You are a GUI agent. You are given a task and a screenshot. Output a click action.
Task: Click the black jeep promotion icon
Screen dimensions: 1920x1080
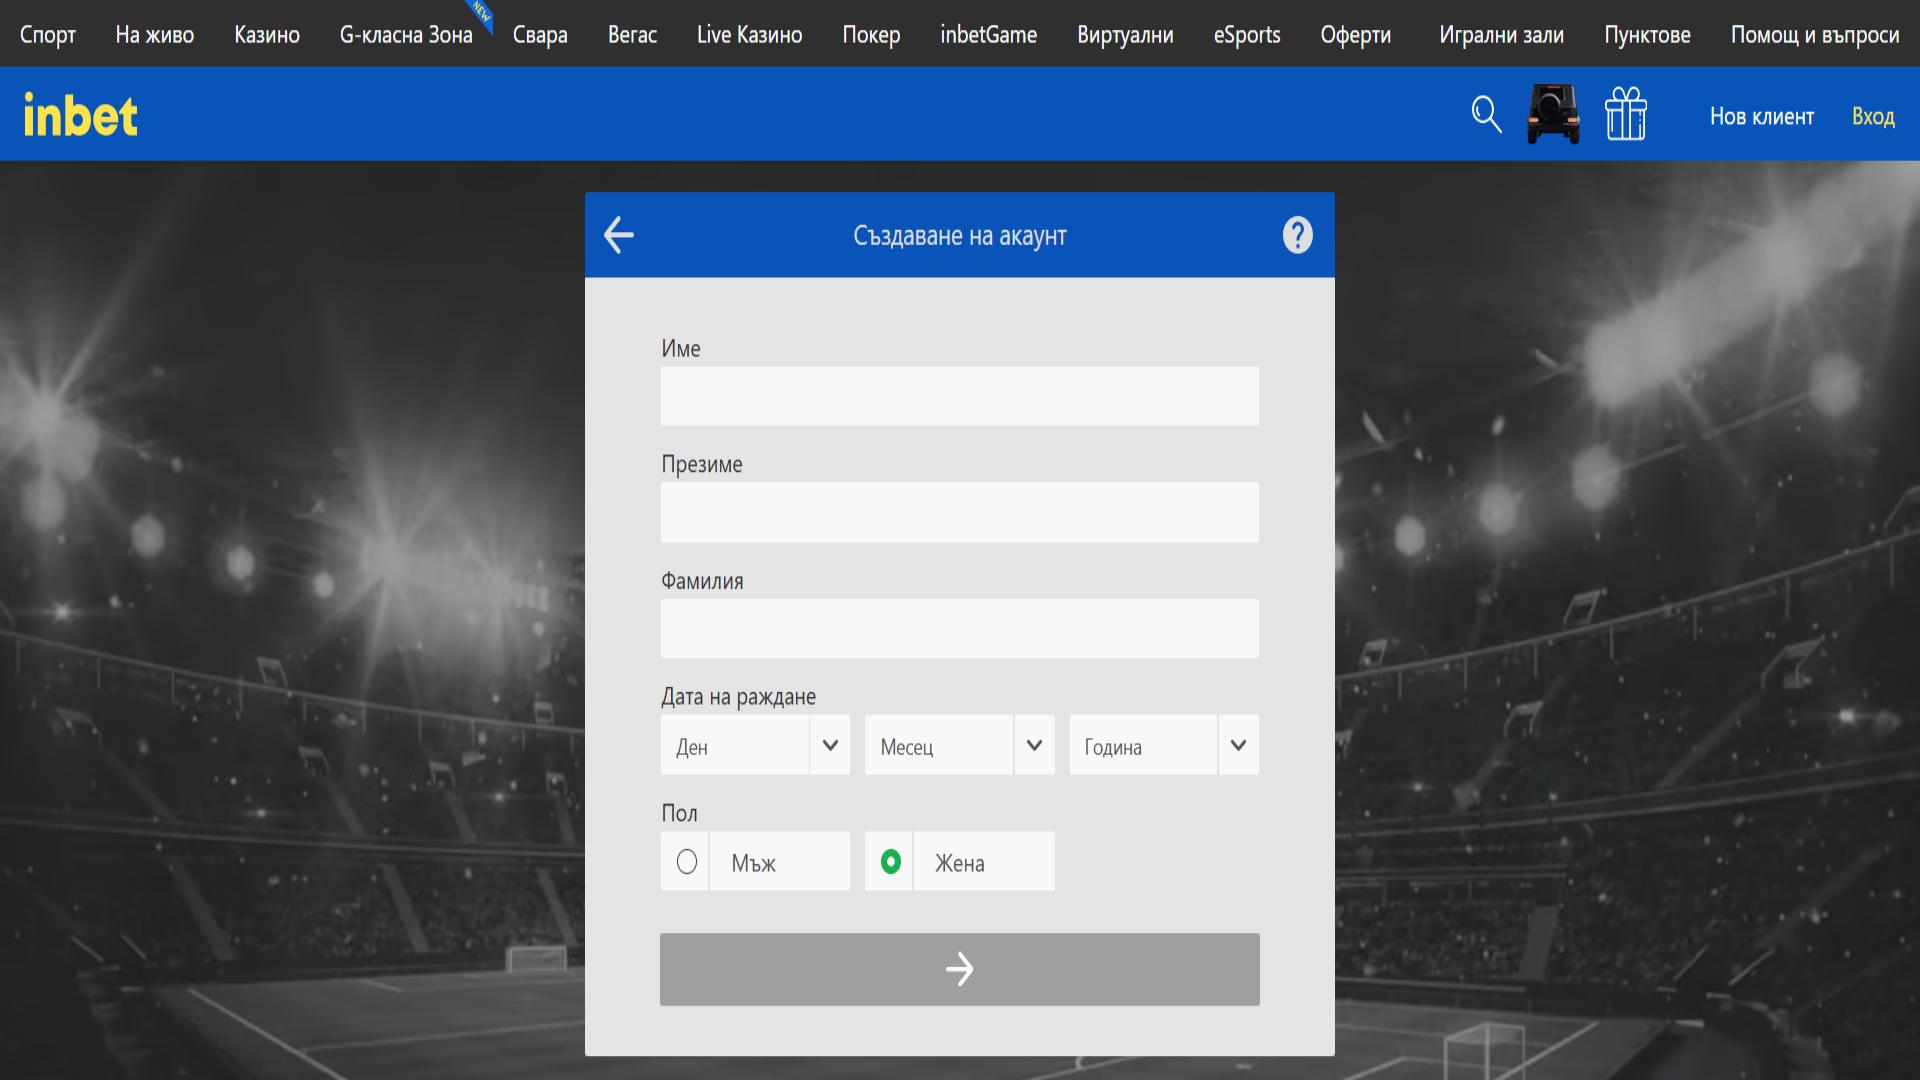(x=1553, y=114)
